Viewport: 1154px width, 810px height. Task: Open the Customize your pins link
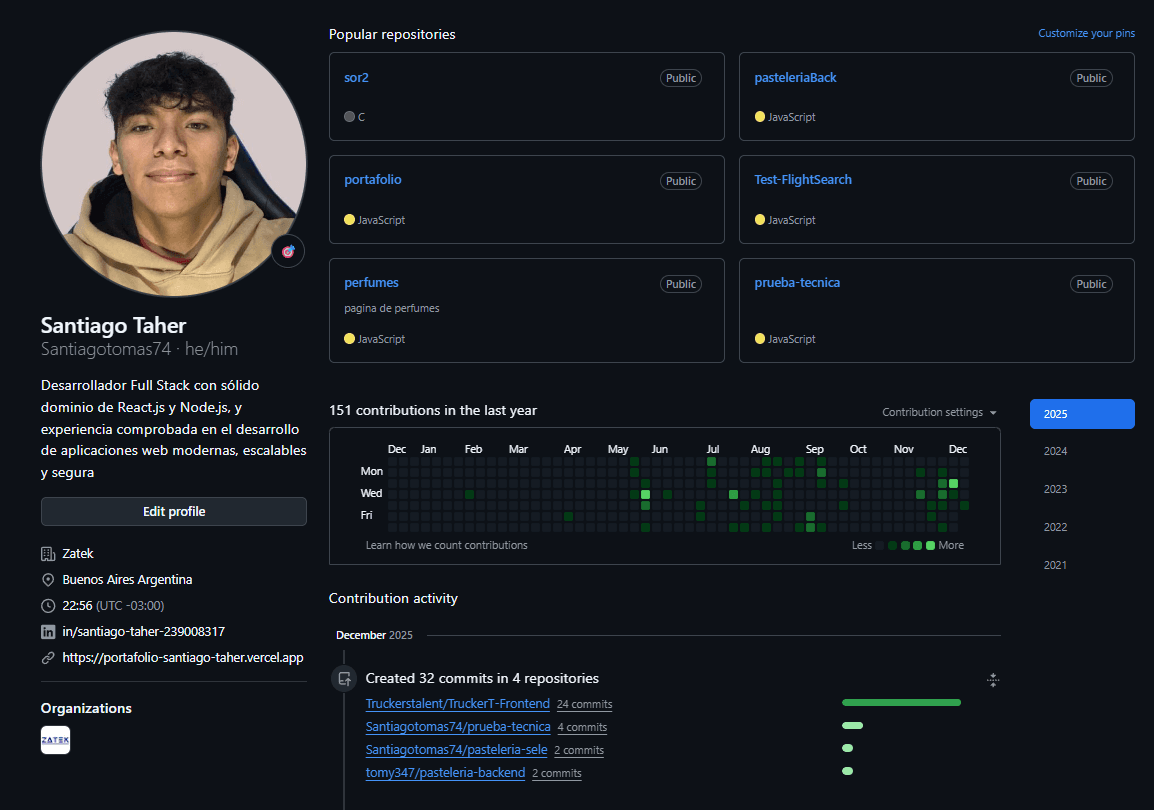coord(1086,33)
